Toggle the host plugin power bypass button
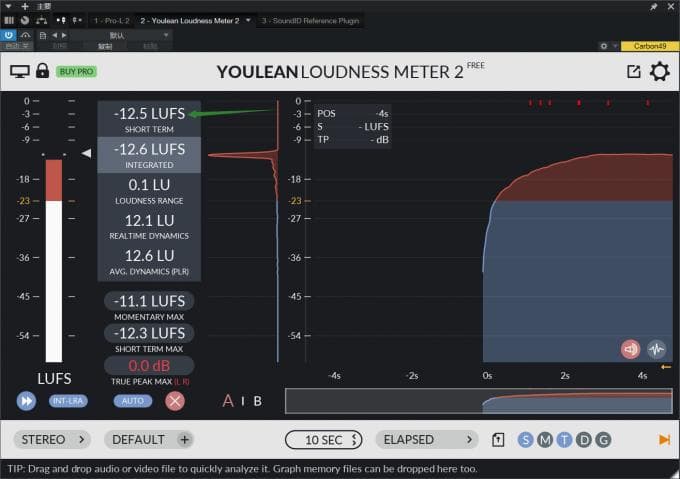The width and height of the screenshot is (680, 479). coord(8,35)
